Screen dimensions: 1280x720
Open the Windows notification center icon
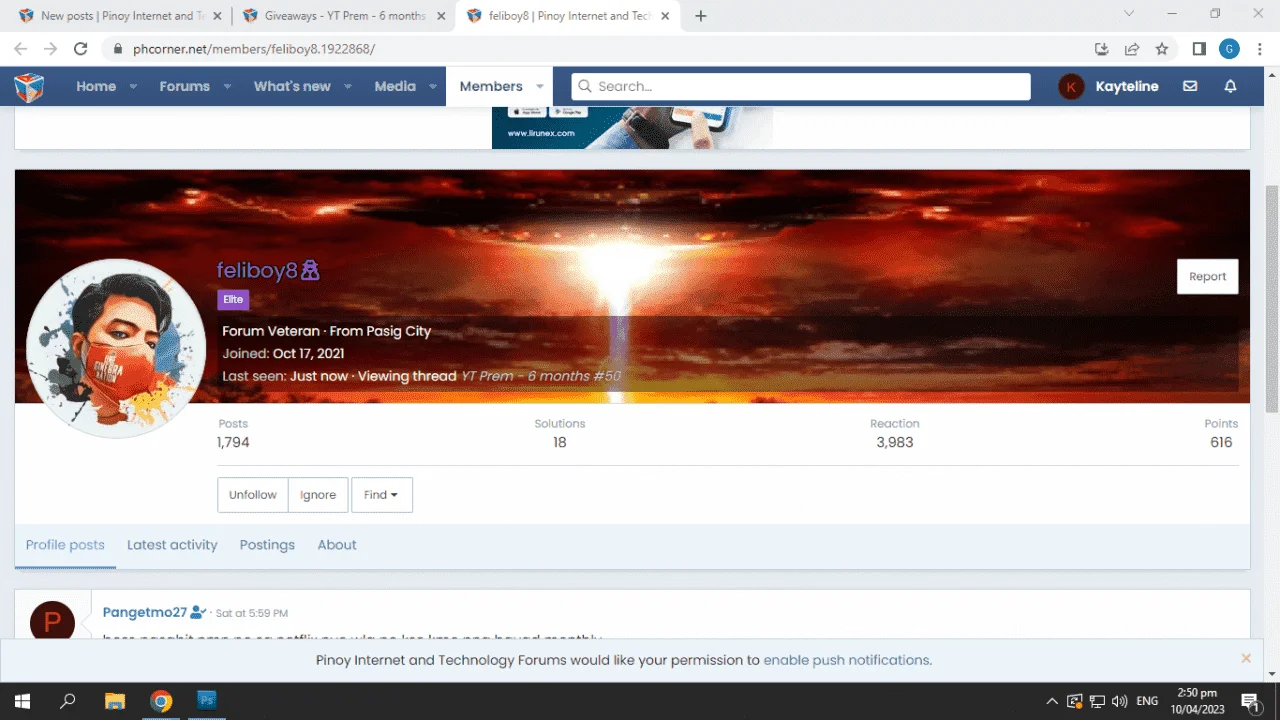(x=1250, y=701)
